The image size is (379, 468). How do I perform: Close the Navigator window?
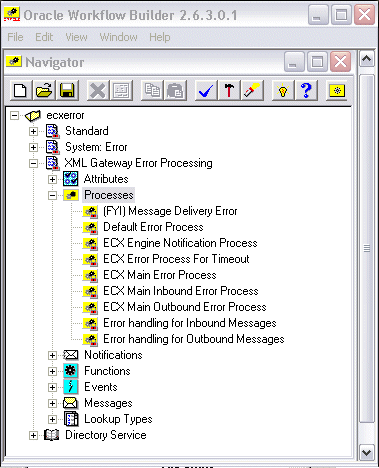click(x=340, y=62)
